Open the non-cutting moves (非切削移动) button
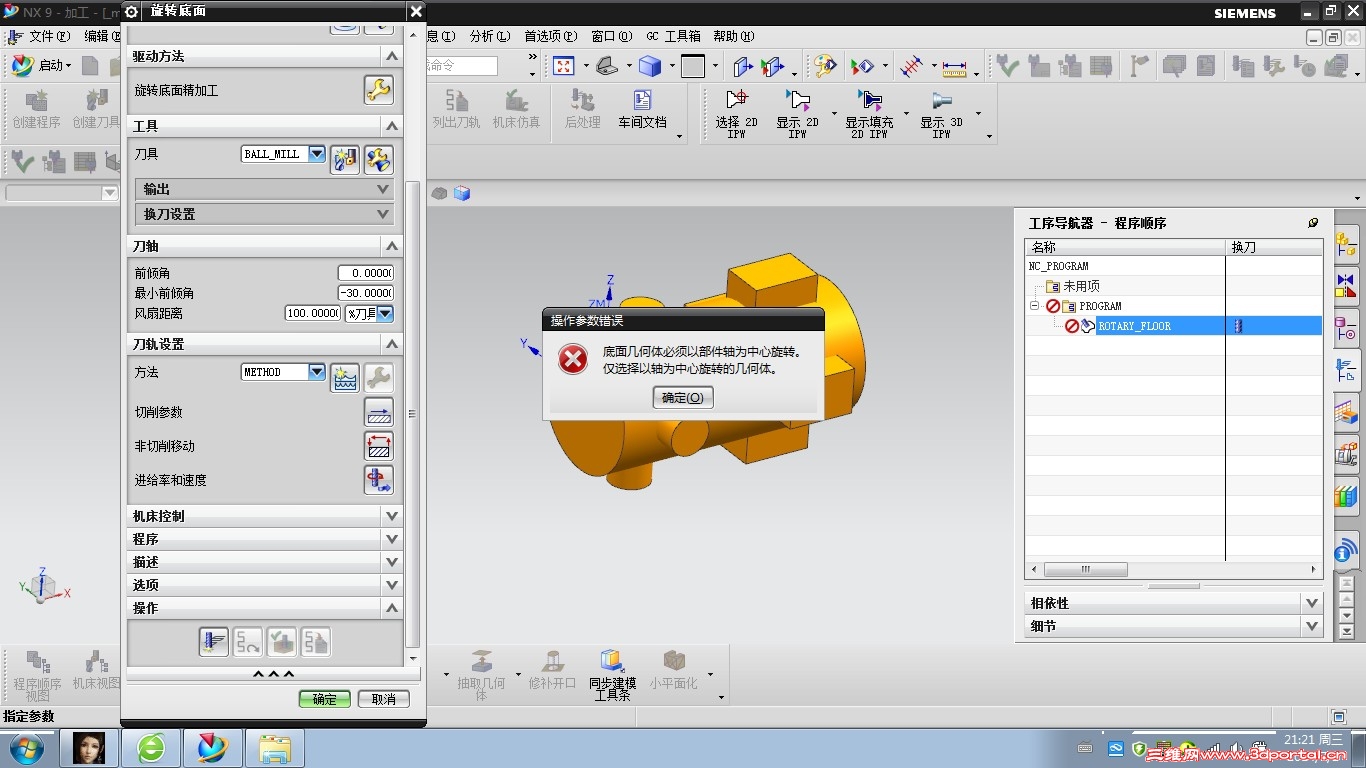1366x768 pixels. click(x=378, y=446)
